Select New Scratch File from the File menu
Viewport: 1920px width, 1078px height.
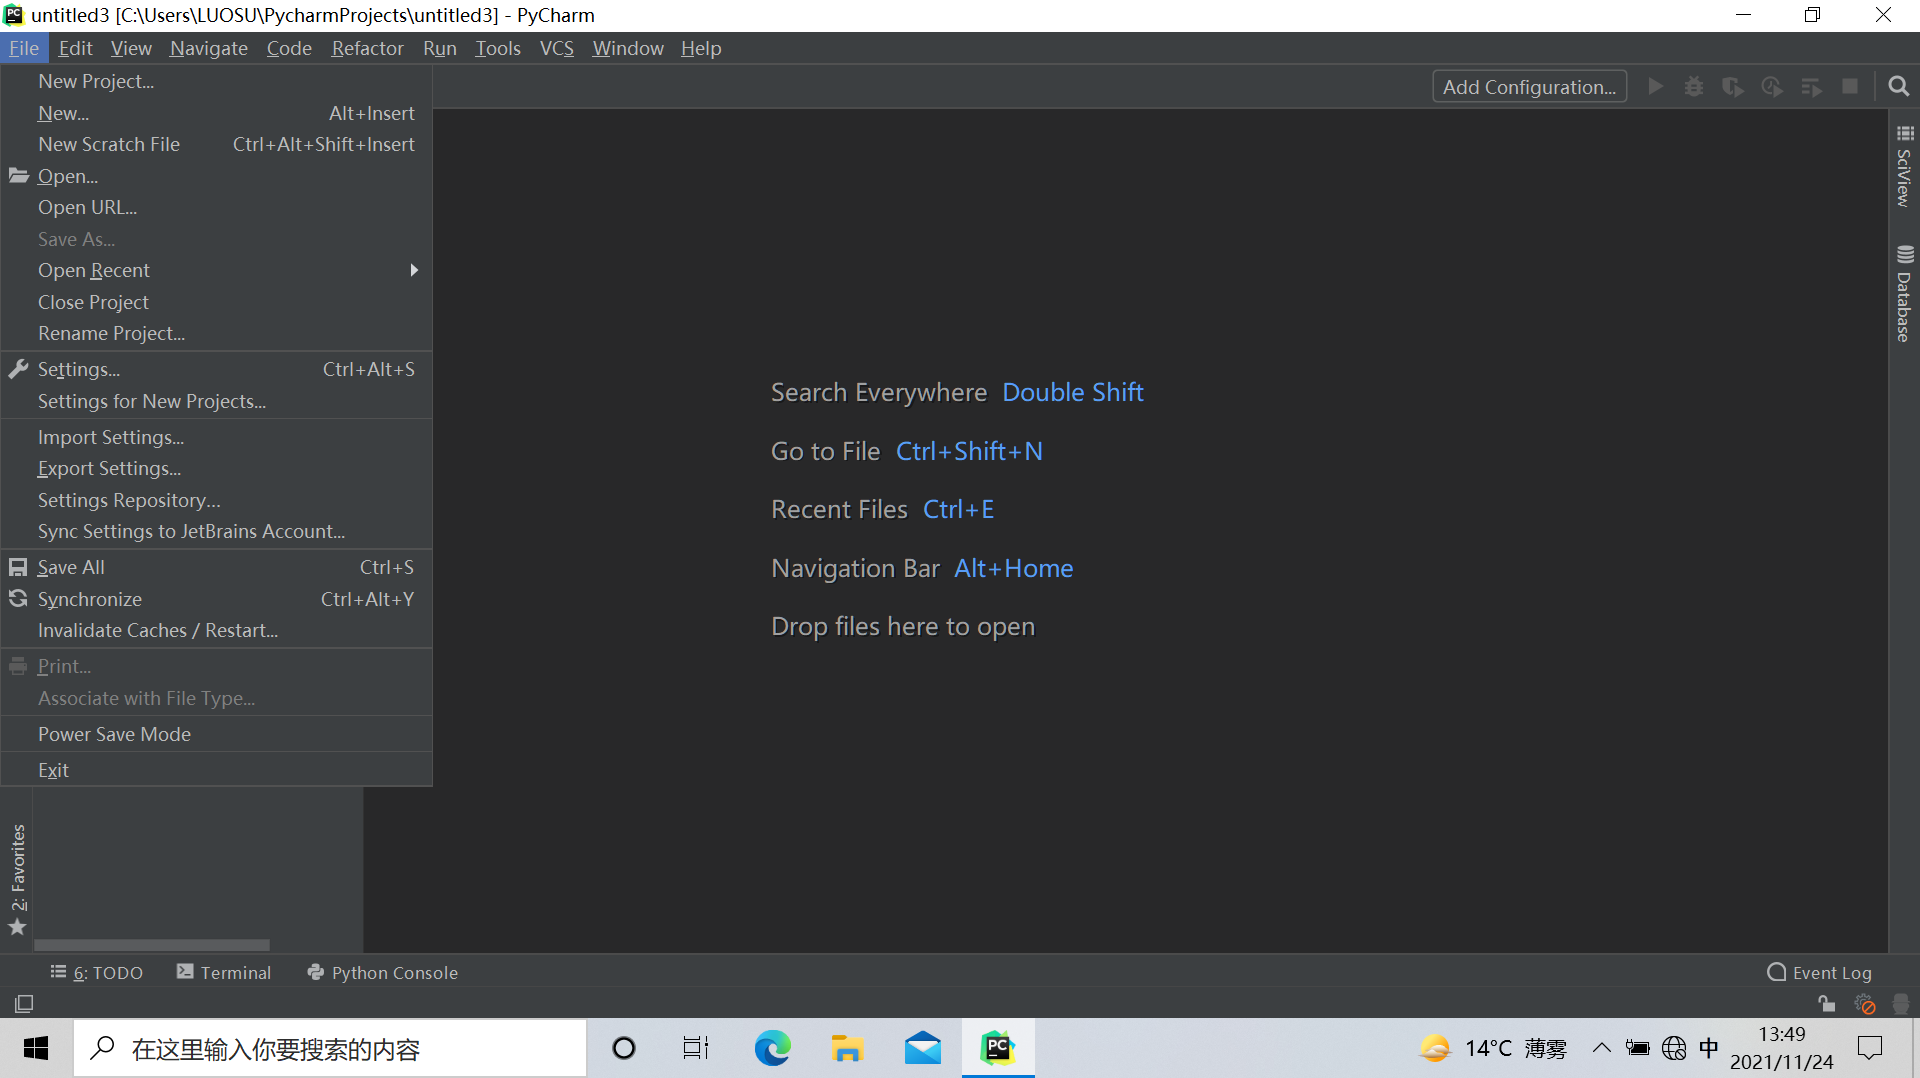[109, 143]
